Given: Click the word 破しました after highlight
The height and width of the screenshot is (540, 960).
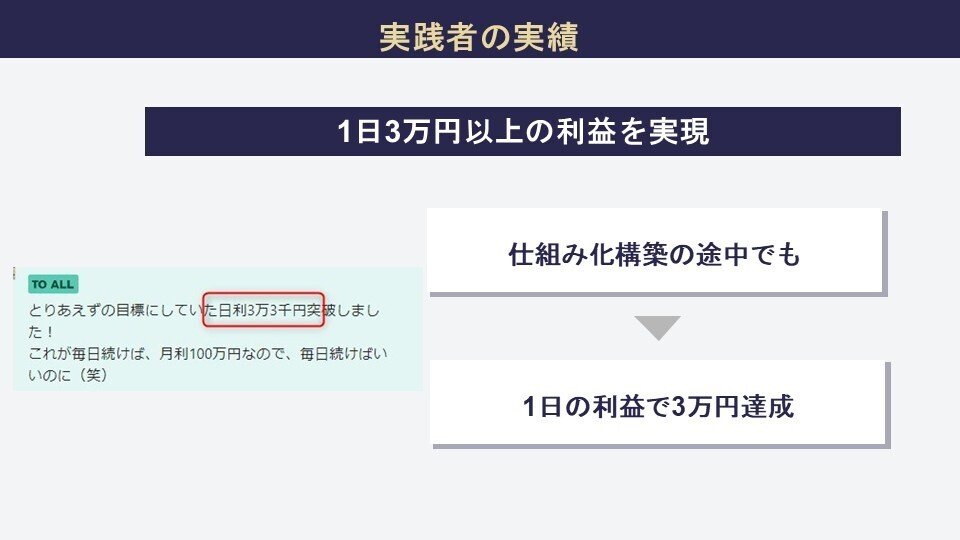Looking at the screenshot, I should click(352, 311).
